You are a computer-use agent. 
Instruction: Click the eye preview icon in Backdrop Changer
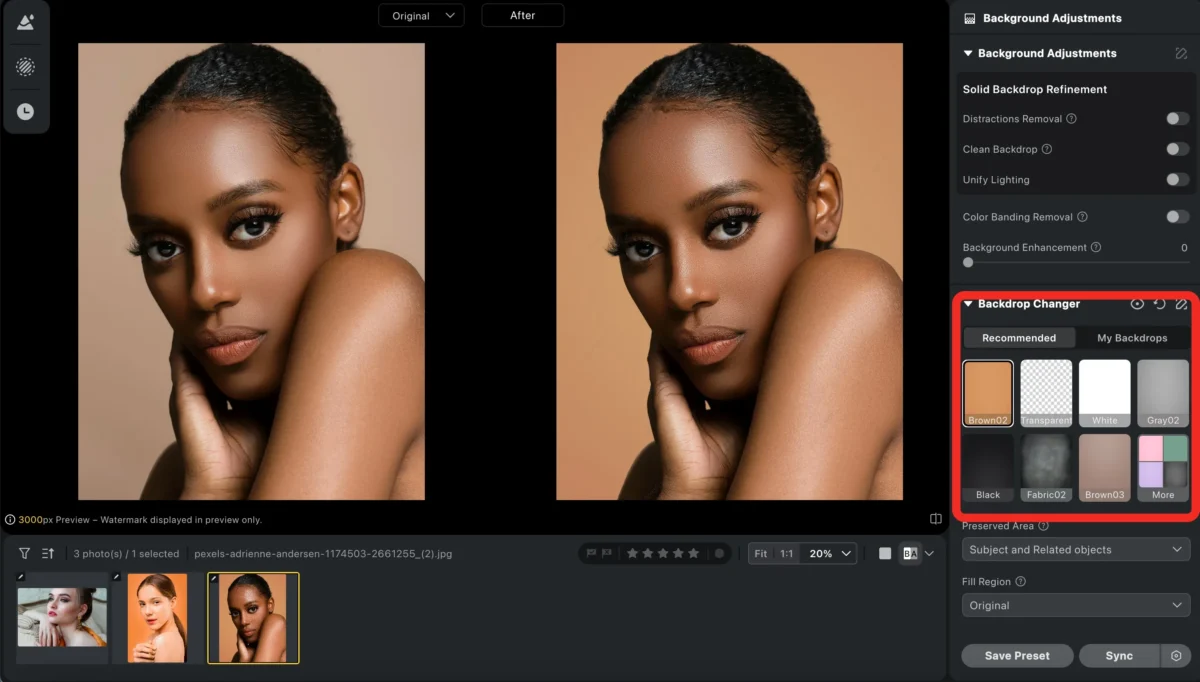(x=1137, y=304)
